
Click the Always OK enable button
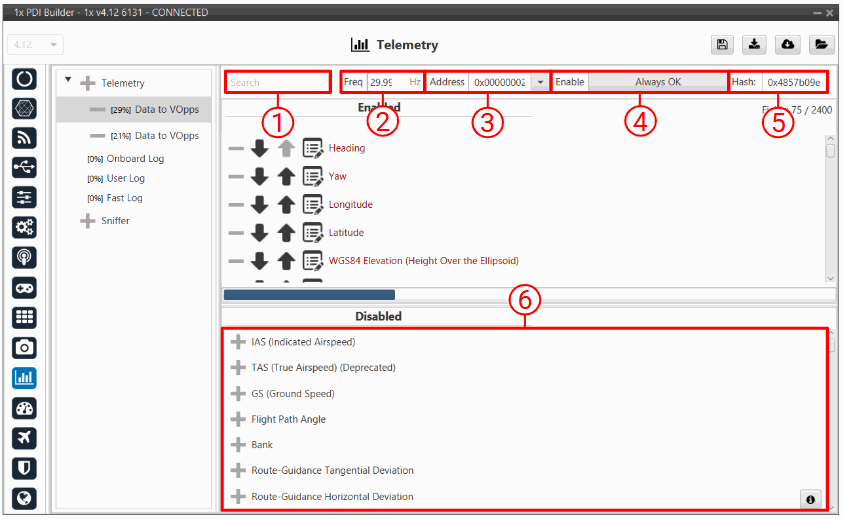coord(658,82)
